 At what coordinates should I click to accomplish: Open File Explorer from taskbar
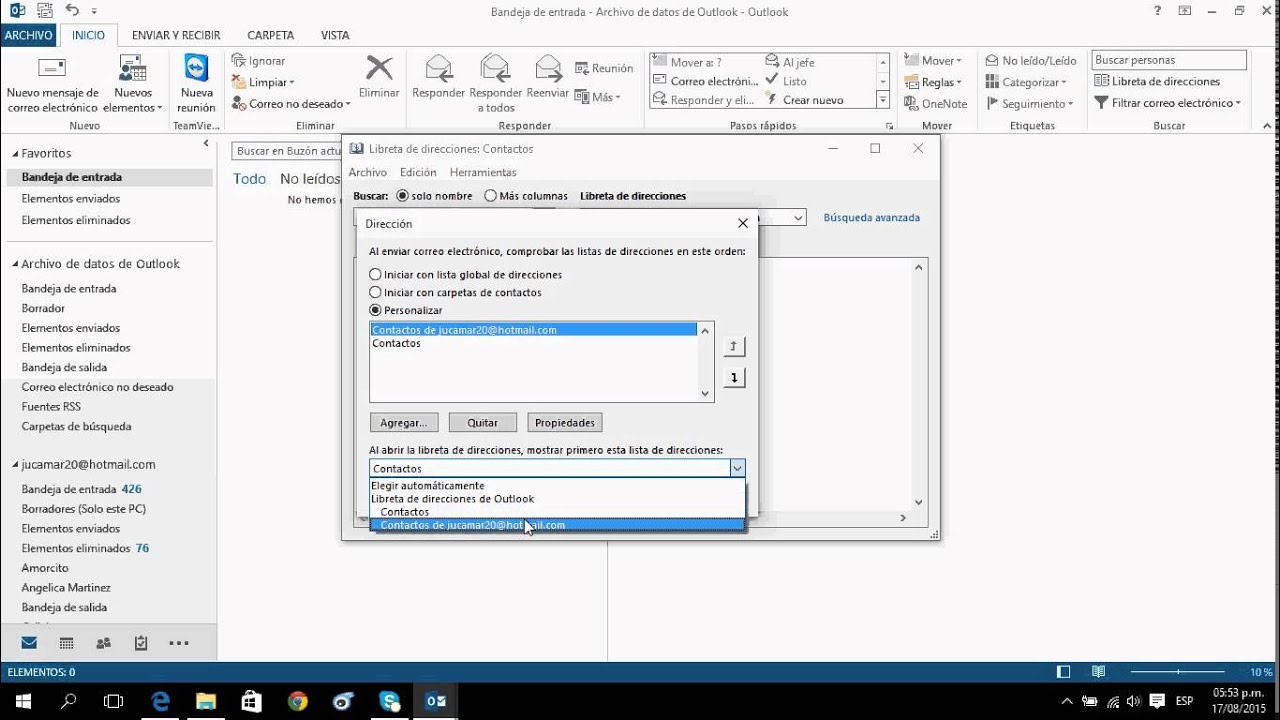point(206,701)
